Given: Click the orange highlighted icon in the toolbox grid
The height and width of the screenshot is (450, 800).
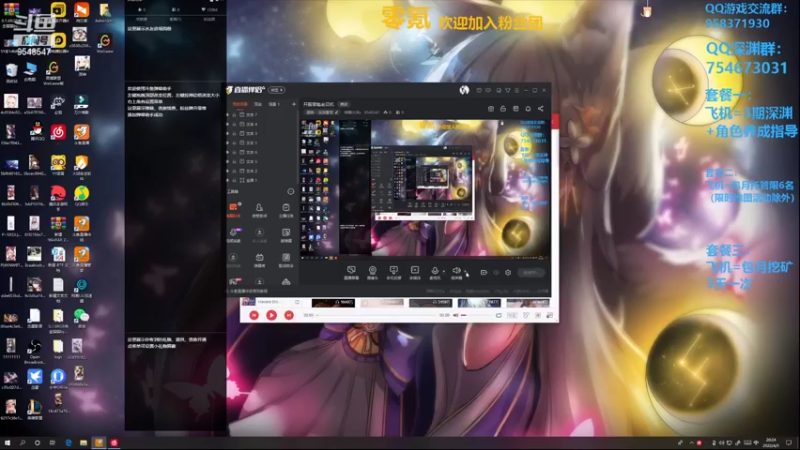Looking at the screenshot, I should (x=234, y=208).
